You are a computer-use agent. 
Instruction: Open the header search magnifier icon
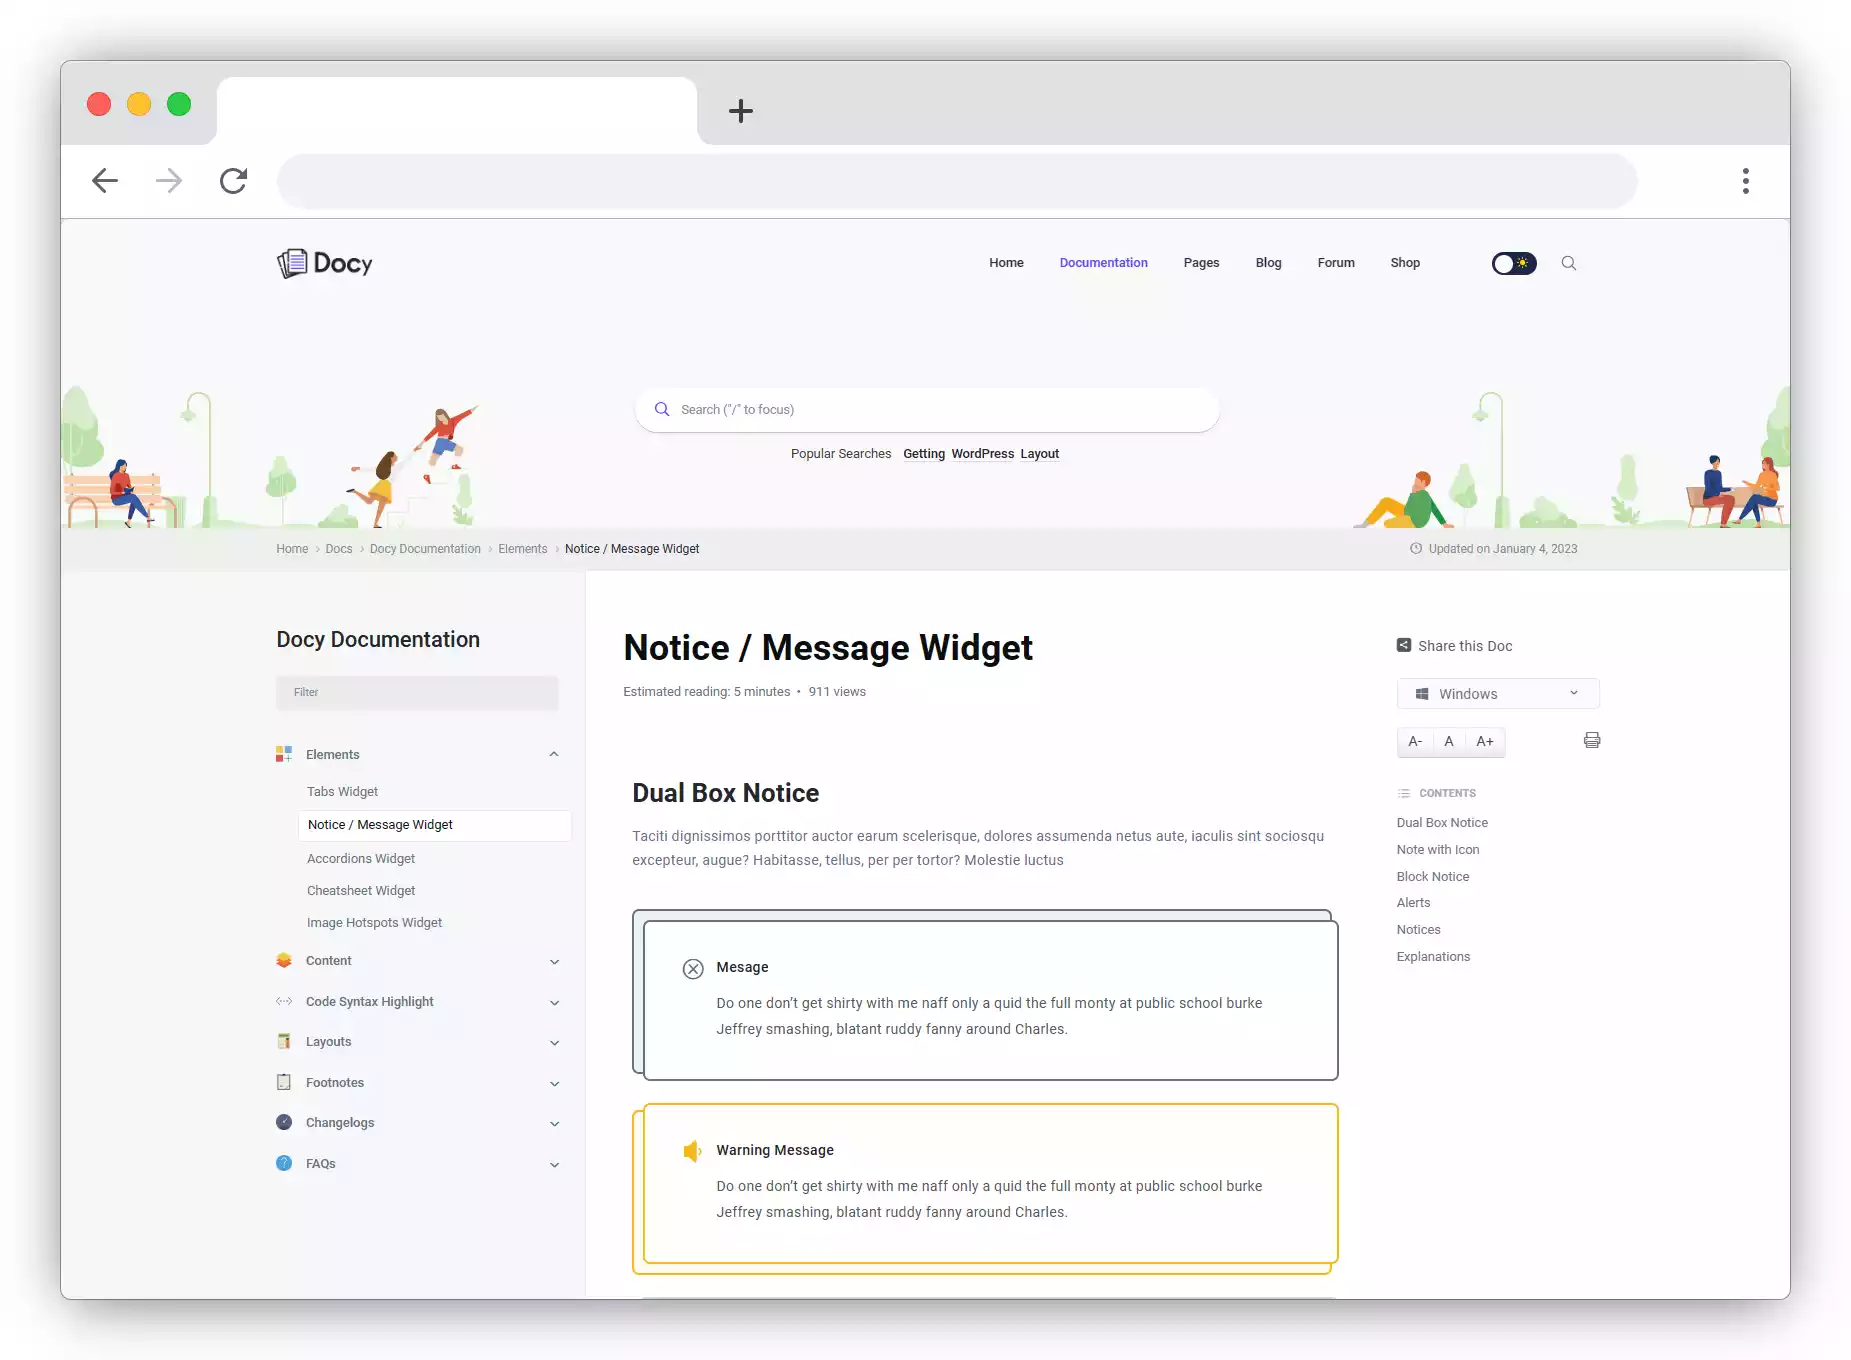click(x=1569, y=263)
